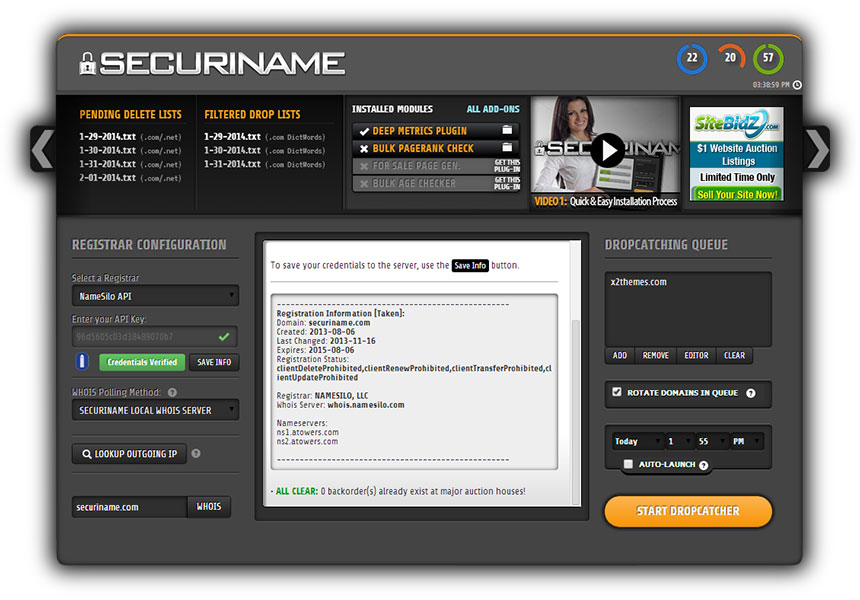Open the All Add-Ons link
The image size is (860, 600).
(x=493, y=109)
